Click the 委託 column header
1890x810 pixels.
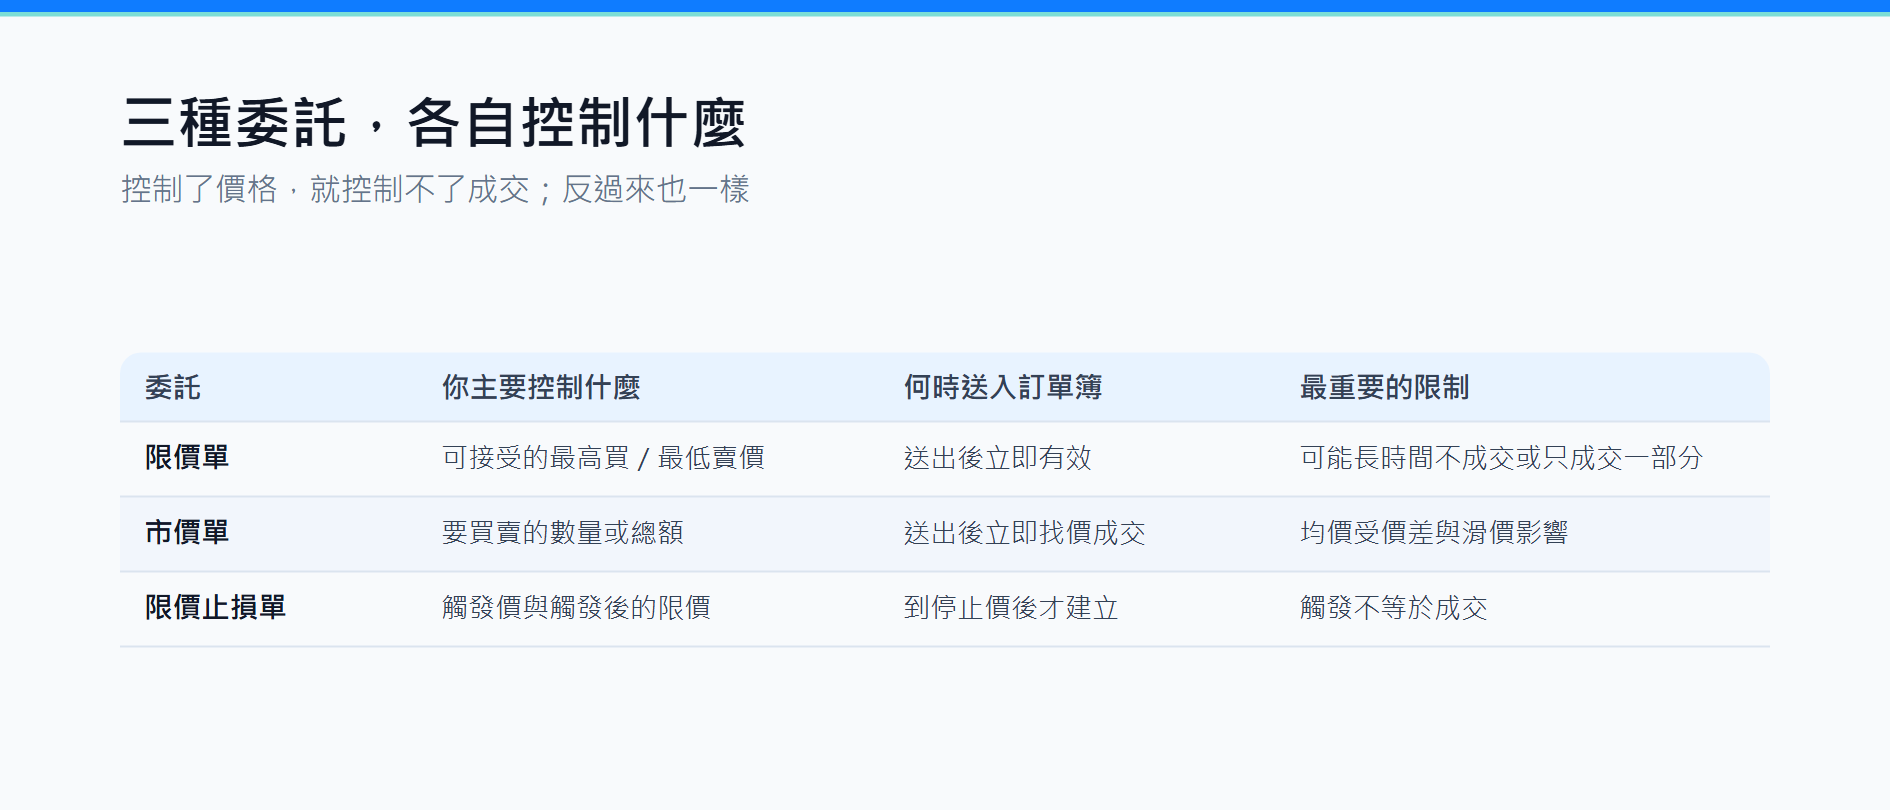pyautogui.click(x=173, y=387)
